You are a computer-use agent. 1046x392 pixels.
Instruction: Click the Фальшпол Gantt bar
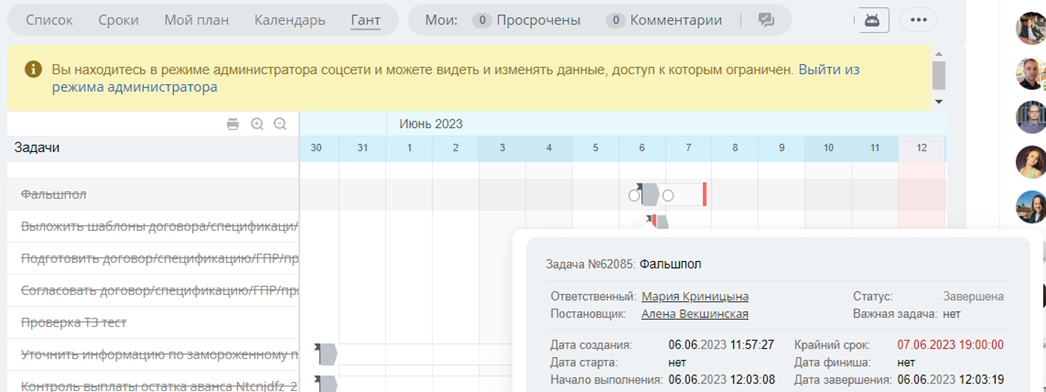(x=649, y=195)
